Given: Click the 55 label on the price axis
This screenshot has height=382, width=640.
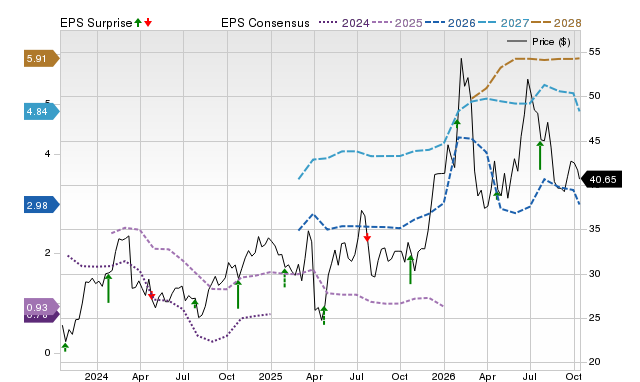Looking at the screenshot, I should pyautogui.click(x=594, y=52).
